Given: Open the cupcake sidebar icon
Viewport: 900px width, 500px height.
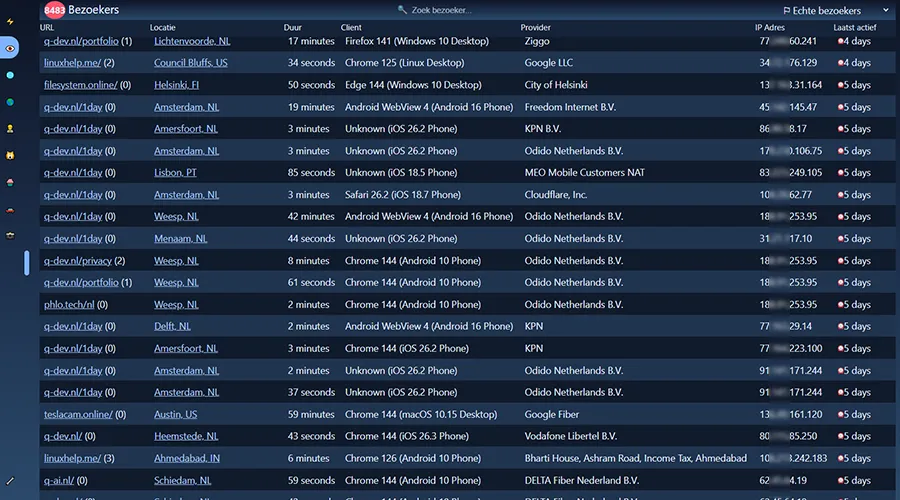Looking at the screenshot, I should [x=10, y=183].
